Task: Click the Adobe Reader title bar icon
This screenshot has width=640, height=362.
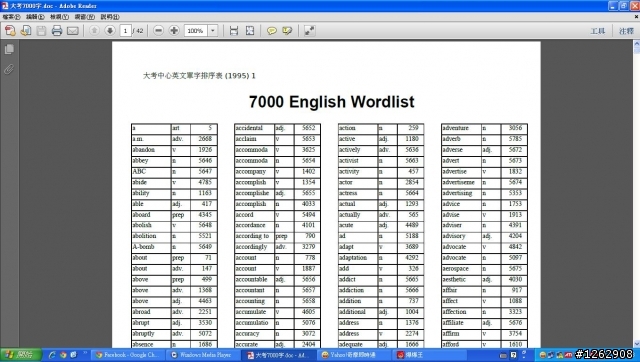Action: (5, 6)
